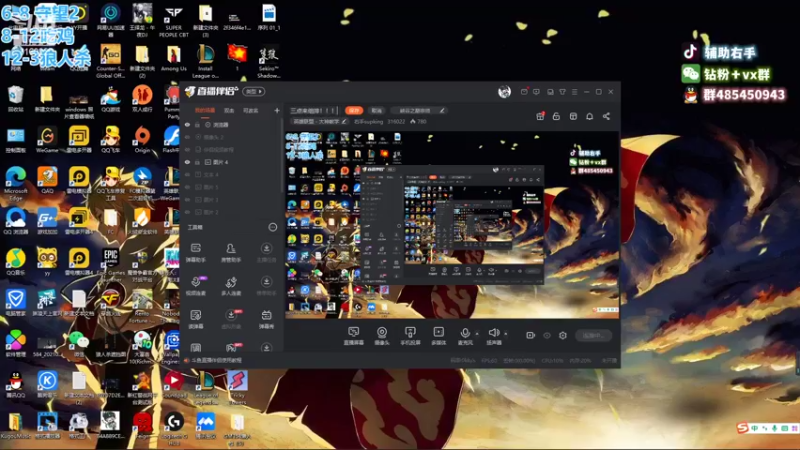The image size is (800, 450).
Task: Open the layout icon above the preview
Action: (x=573, y=116)
